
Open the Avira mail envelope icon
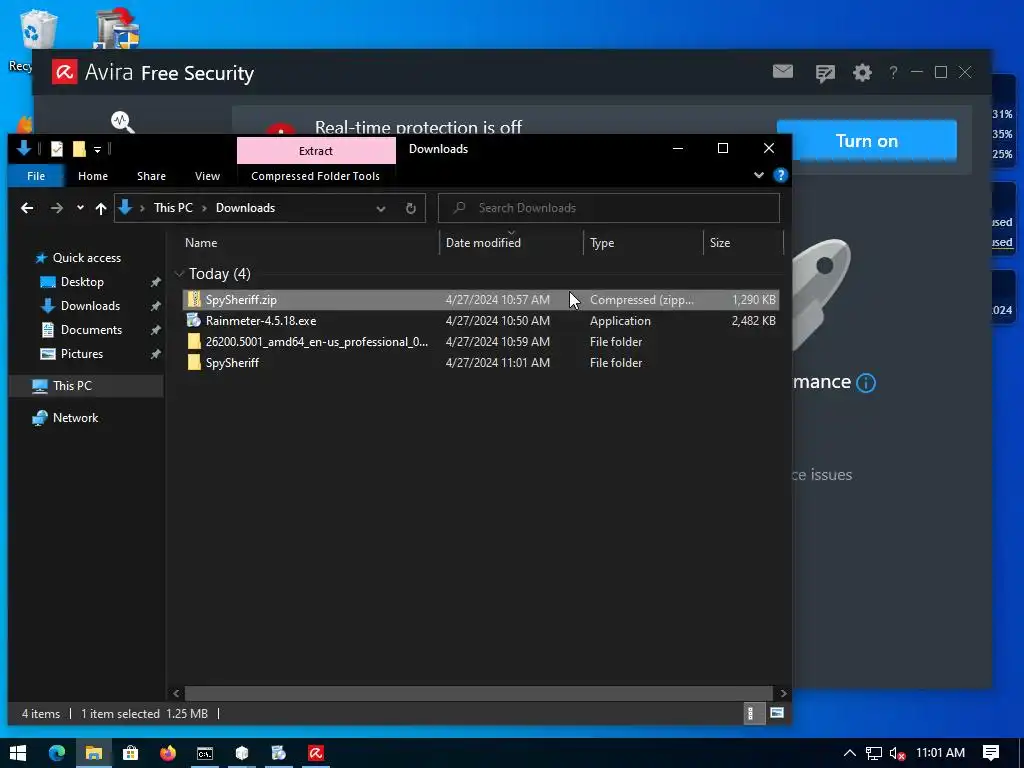point(782,71)
